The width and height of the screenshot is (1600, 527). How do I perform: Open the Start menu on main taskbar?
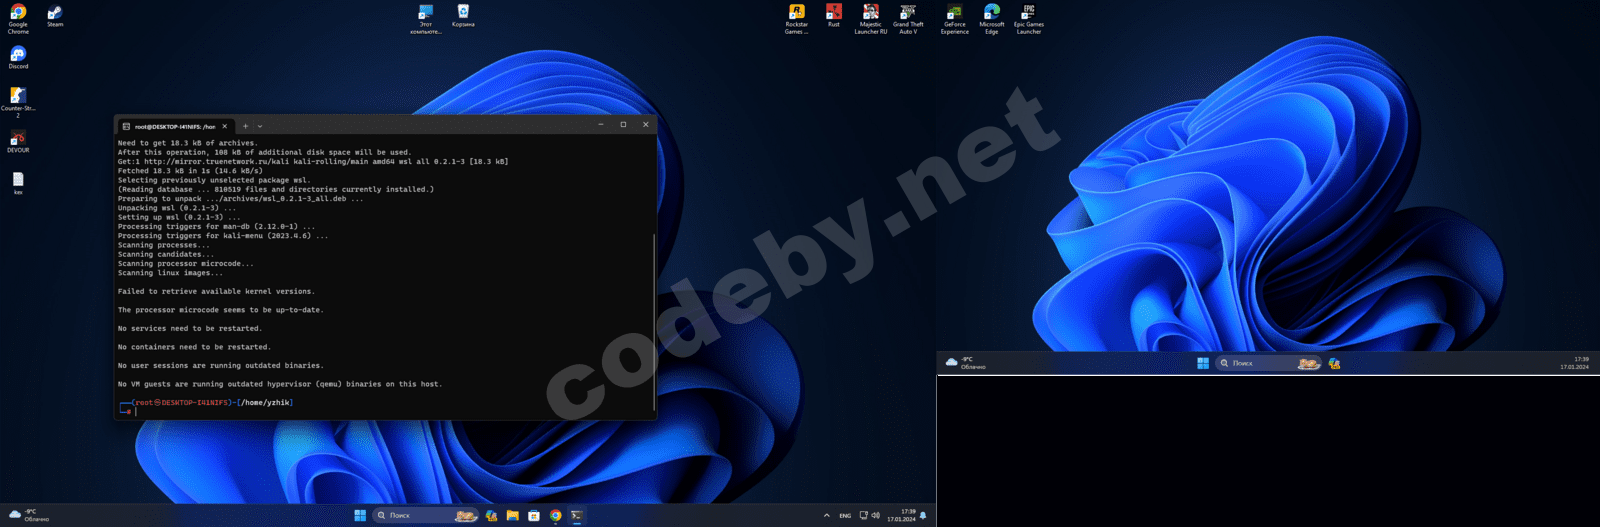tap(360, 515)
